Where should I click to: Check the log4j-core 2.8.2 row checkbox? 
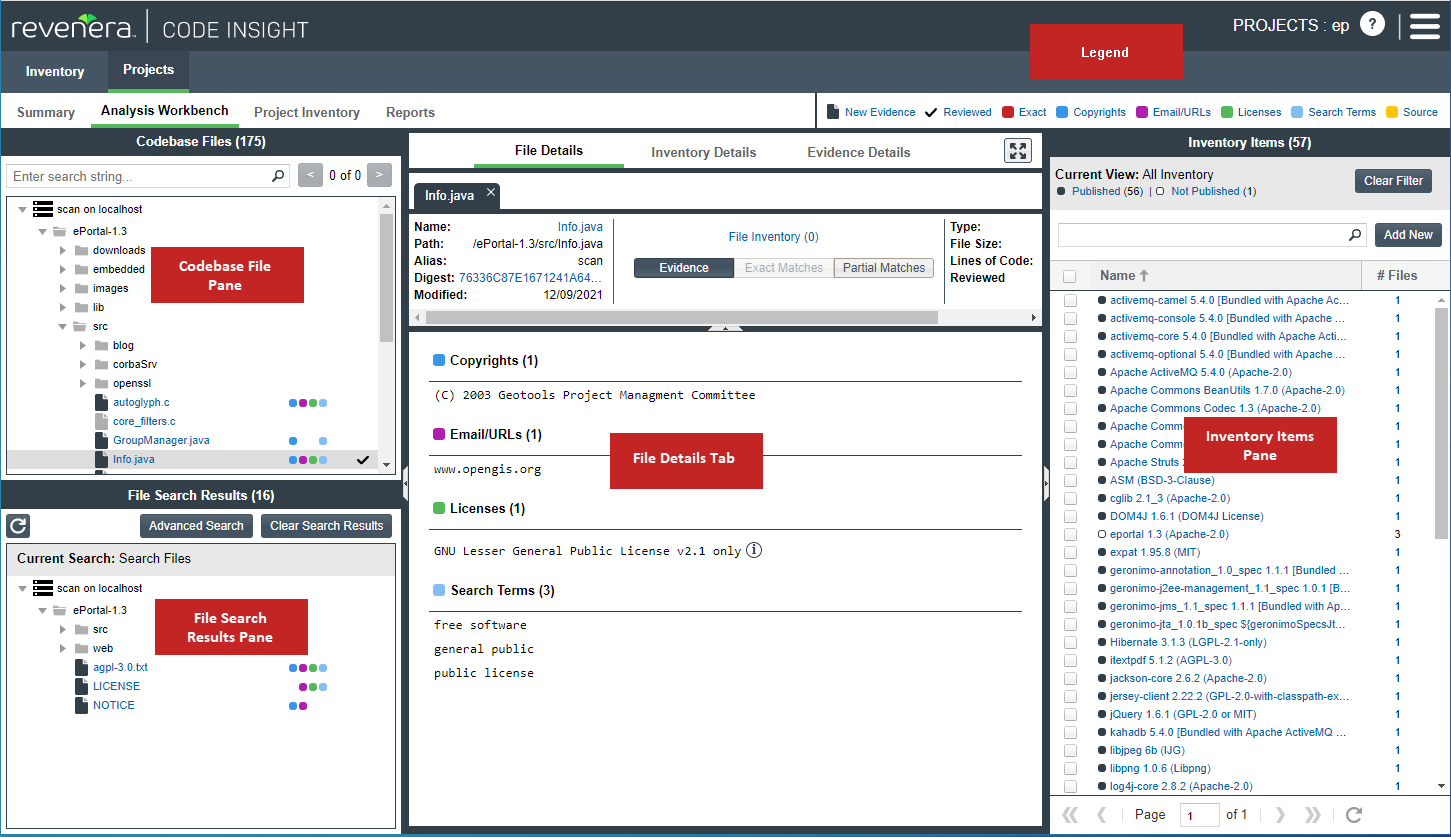[1070, 786]
